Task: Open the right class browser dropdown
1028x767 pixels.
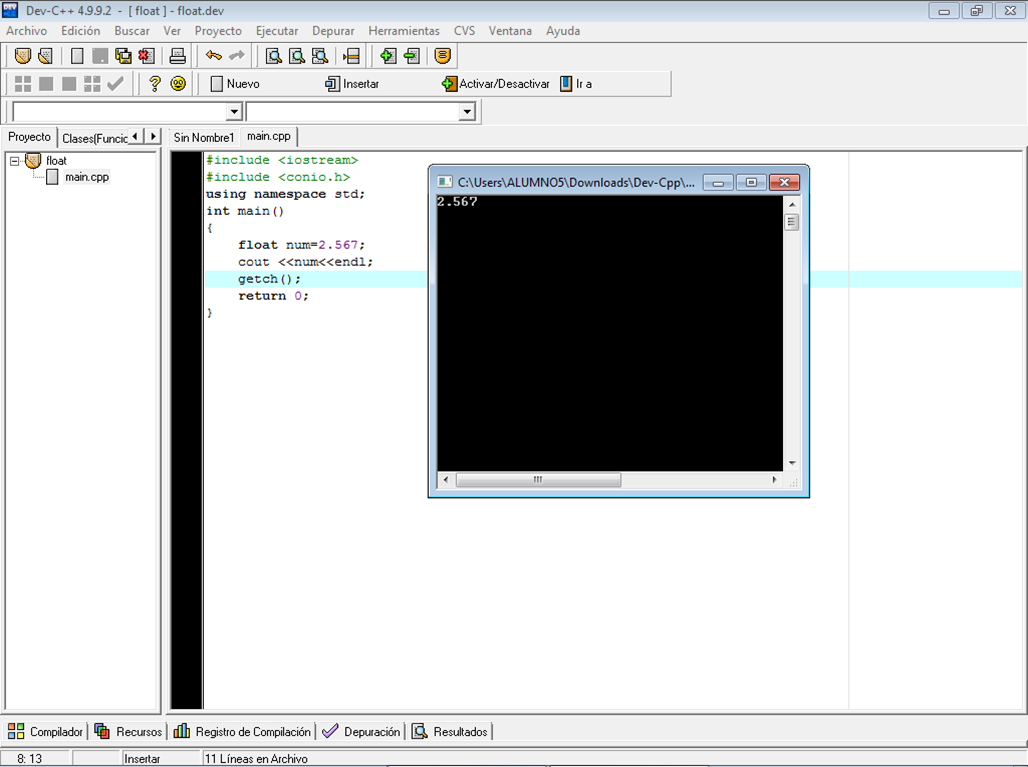Action: [466, 111]
